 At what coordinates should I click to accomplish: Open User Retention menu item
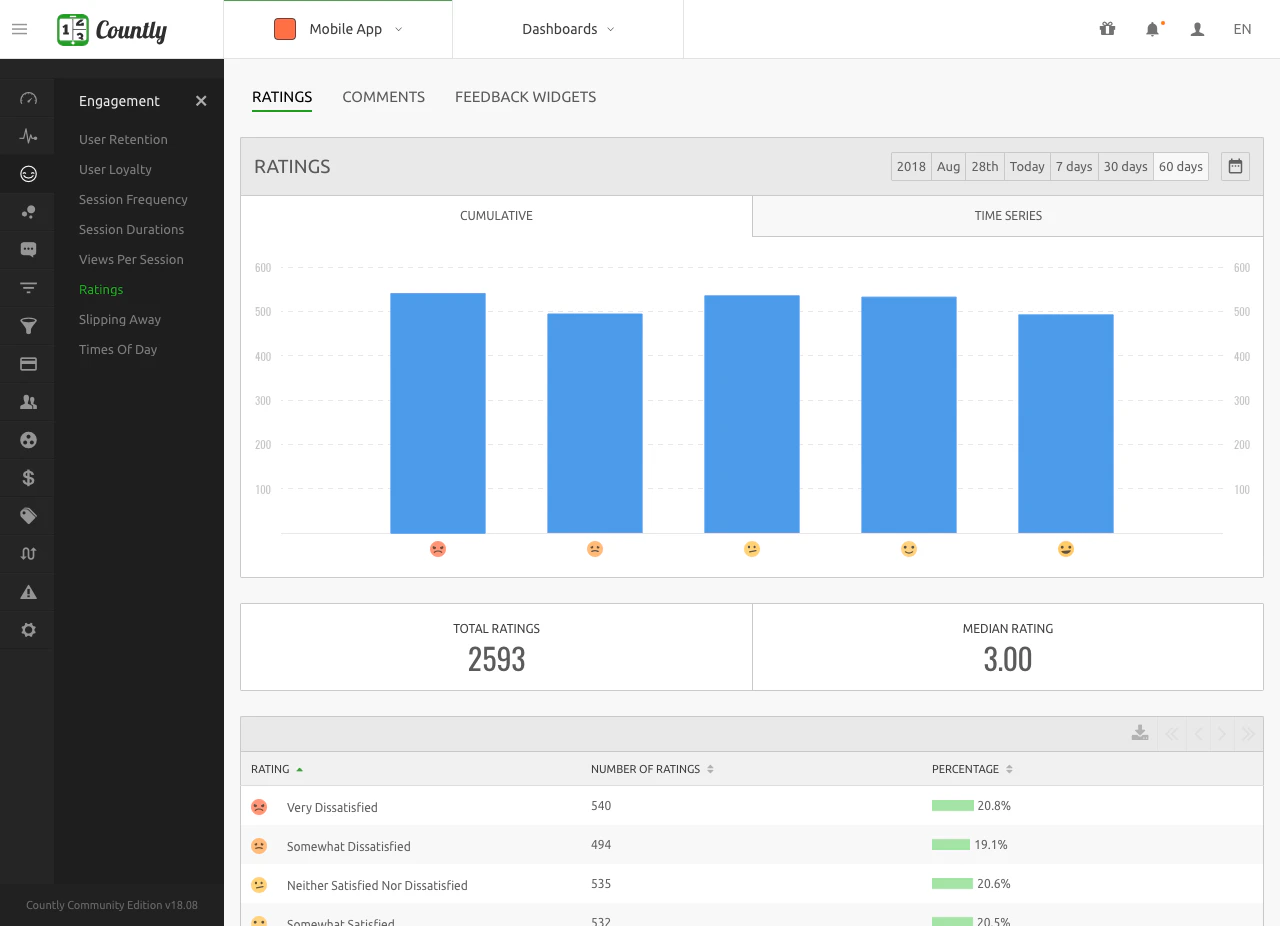pos(123,140)
